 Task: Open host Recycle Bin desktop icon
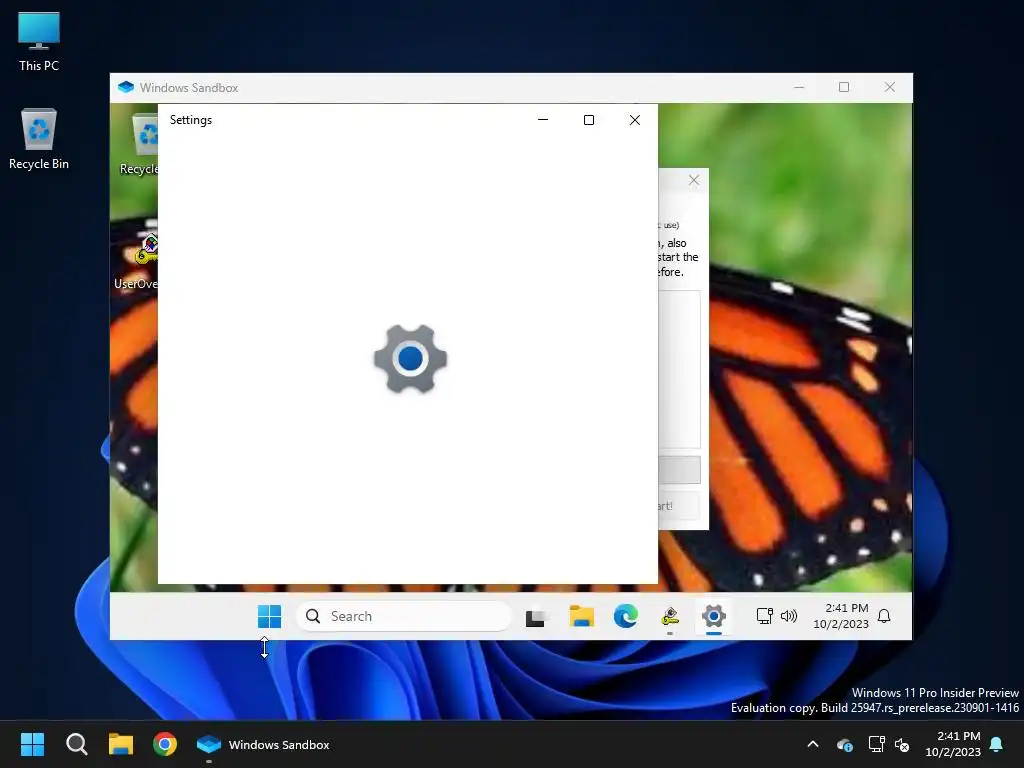[39, 139]
